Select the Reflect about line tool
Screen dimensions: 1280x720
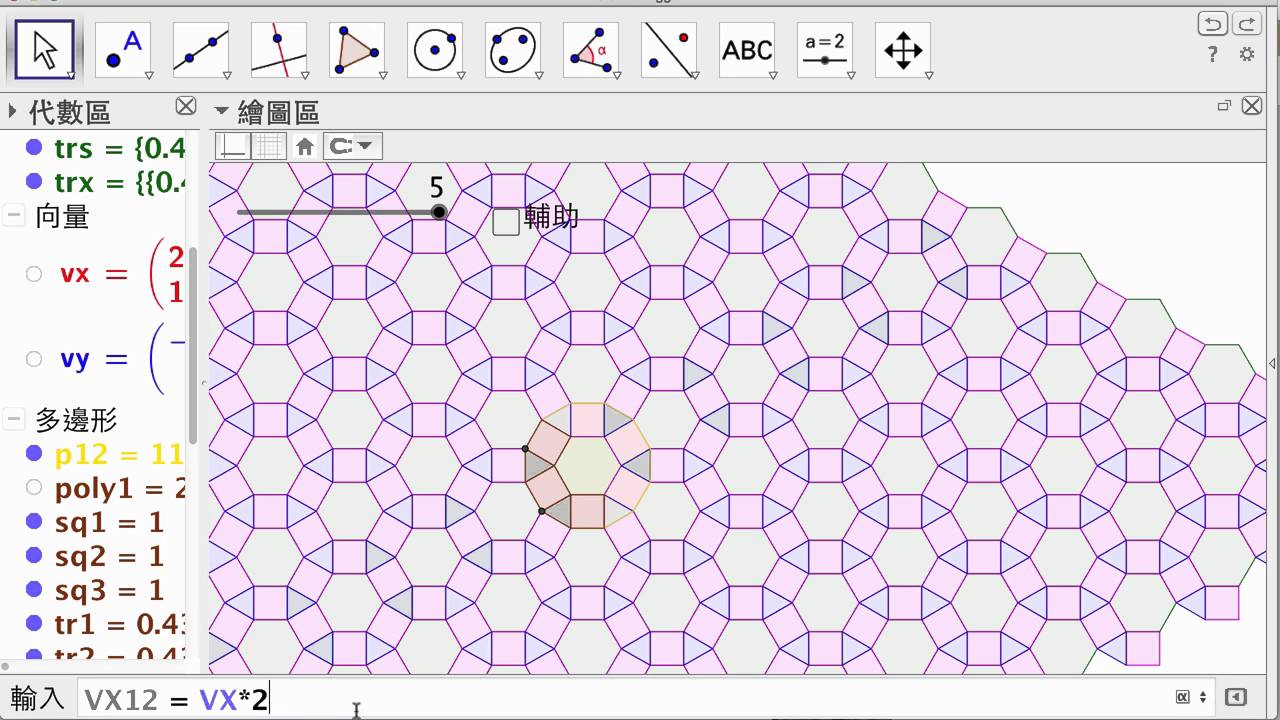[x=669, y=49]
